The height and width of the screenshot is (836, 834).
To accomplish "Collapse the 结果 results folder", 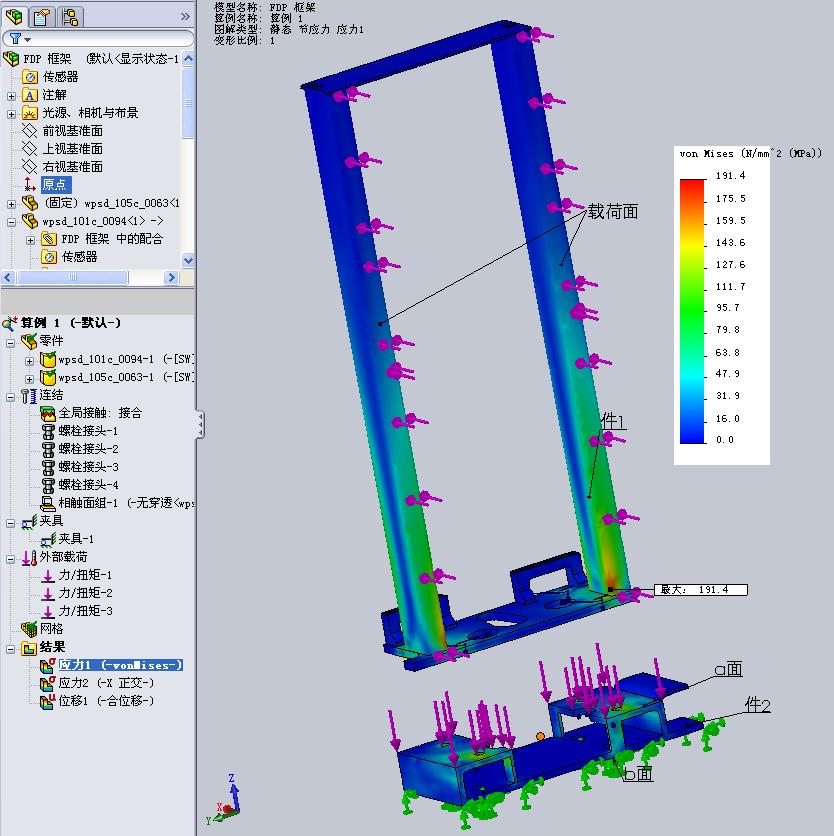I will [10, 649].
